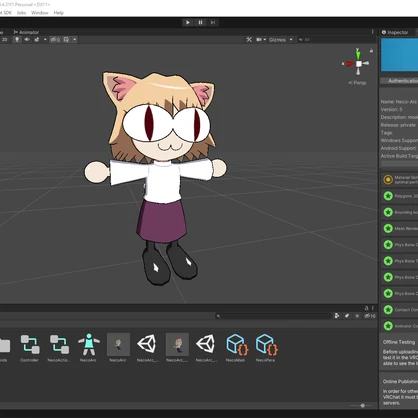418x418 pixels.
Task: Click the Project panel search field
Action: point(273,316)
